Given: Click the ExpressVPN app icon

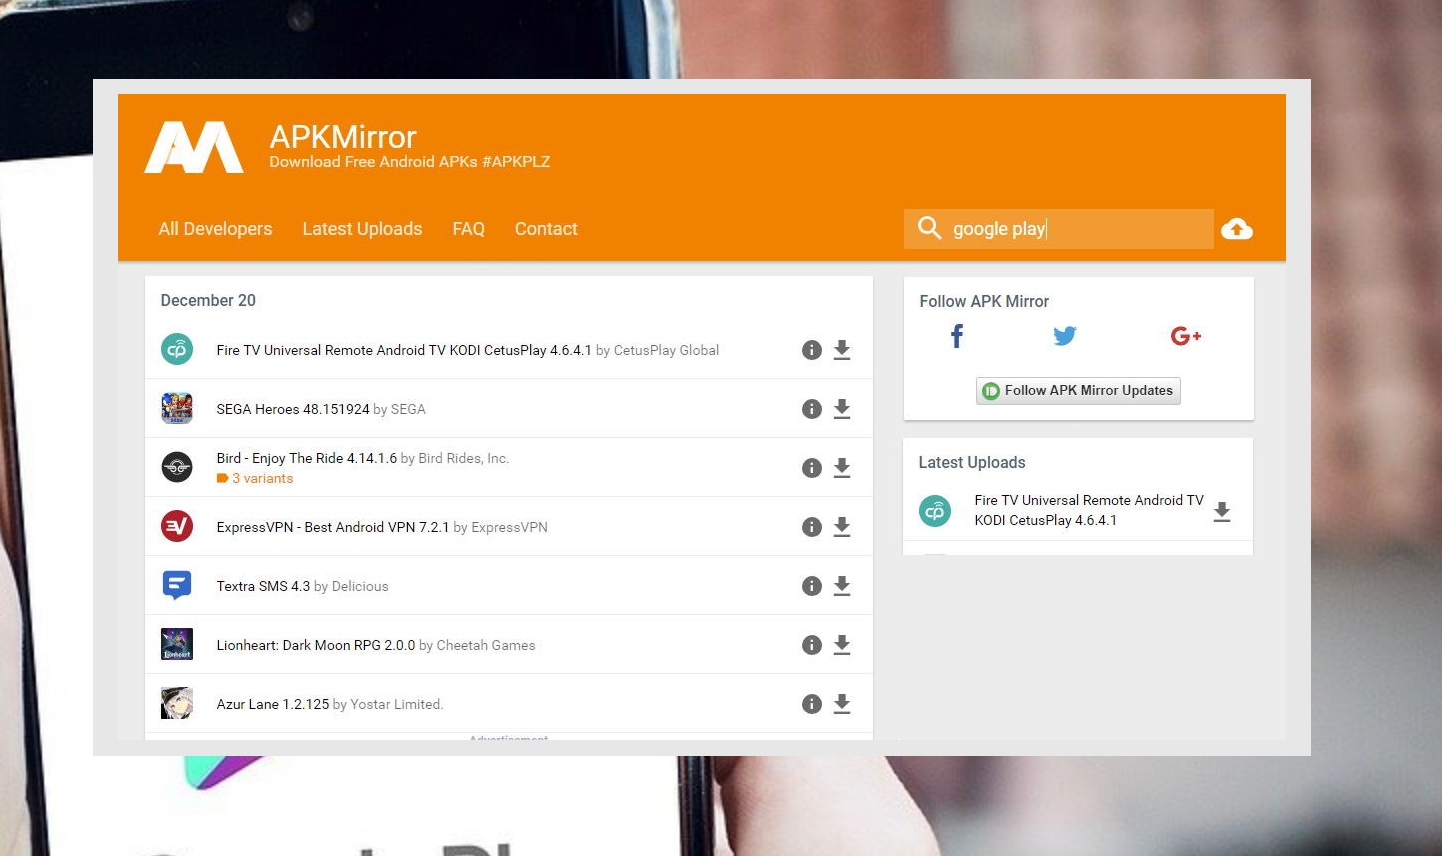Looking at the screenshot, I should (177, 526).
